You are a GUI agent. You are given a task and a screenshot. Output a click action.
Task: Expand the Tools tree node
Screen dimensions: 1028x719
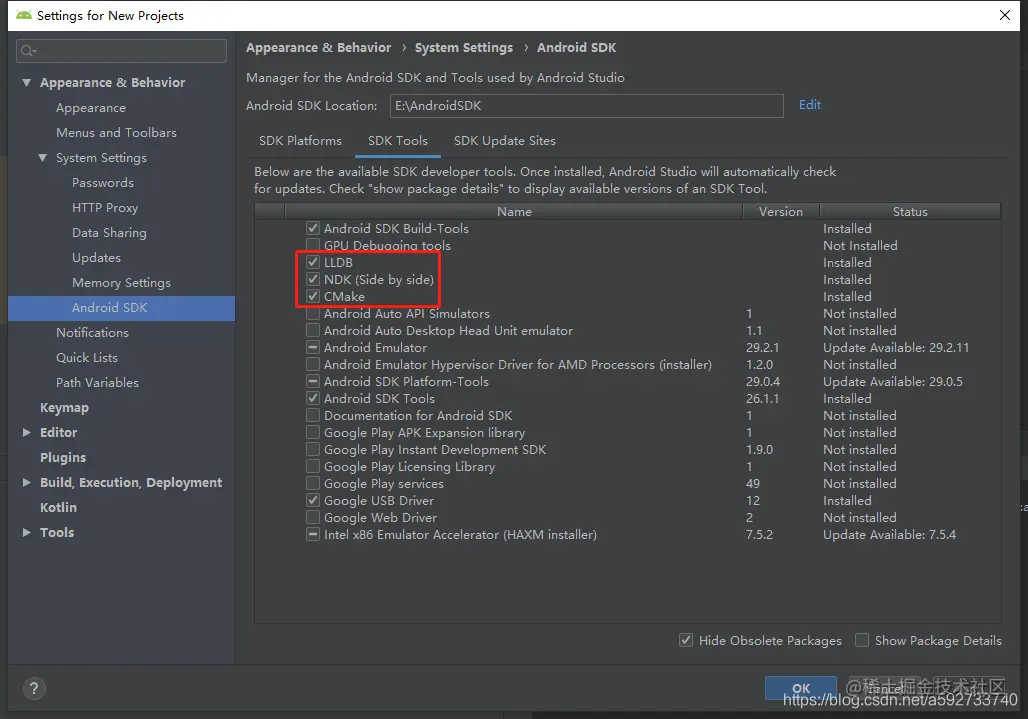[x=26, y=532]
